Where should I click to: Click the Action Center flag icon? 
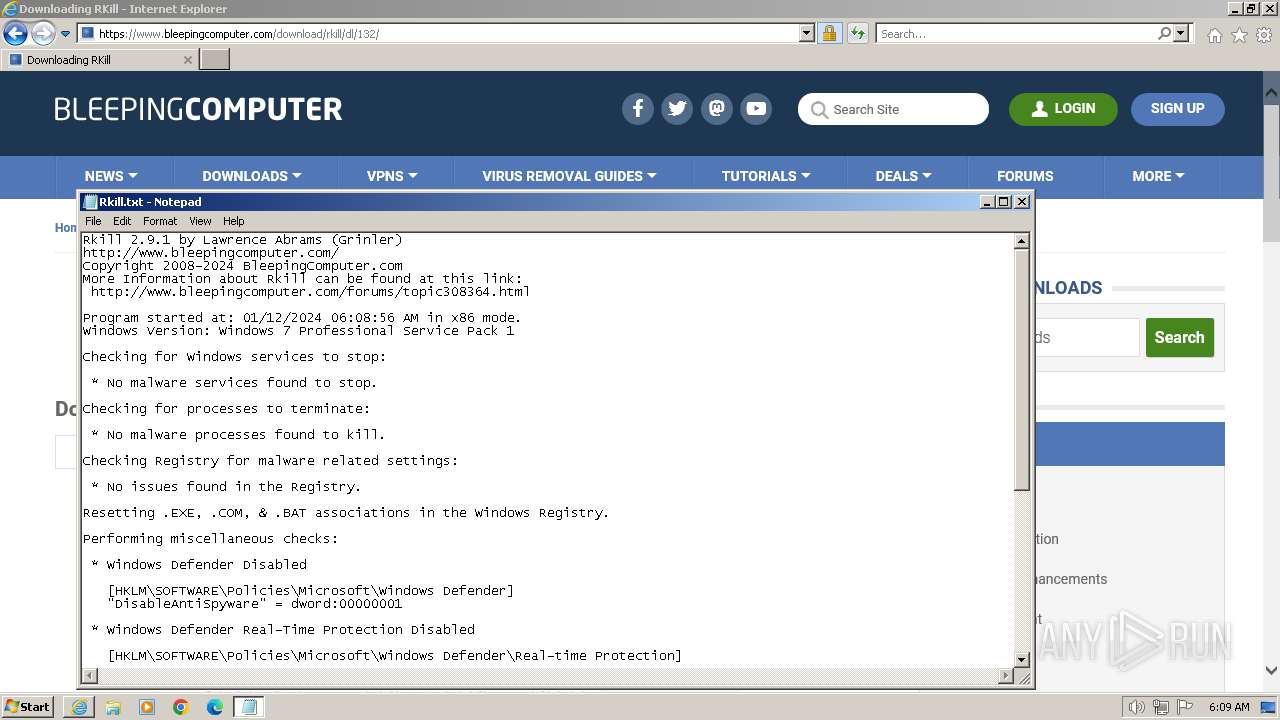tap(1185, 707)
